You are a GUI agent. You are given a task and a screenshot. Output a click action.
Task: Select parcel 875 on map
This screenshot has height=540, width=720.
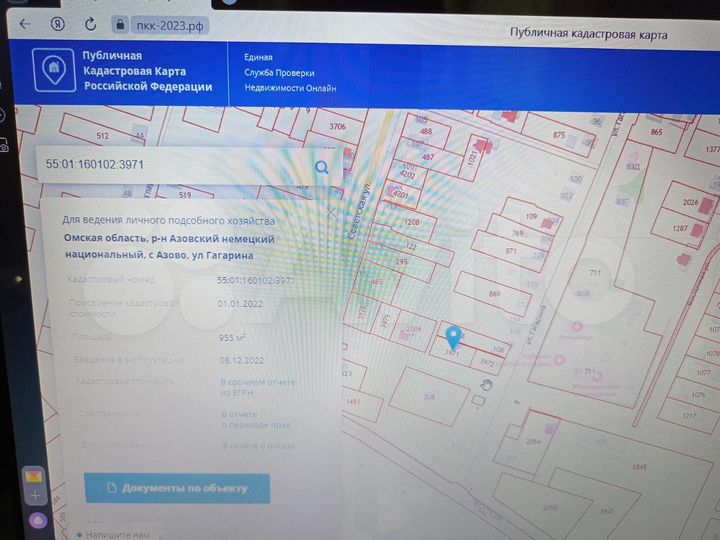point(559,135)
